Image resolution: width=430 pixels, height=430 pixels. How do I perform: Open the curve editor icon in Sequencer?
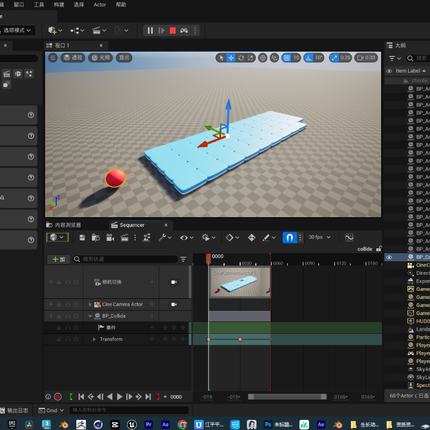[x=349, y=237]
